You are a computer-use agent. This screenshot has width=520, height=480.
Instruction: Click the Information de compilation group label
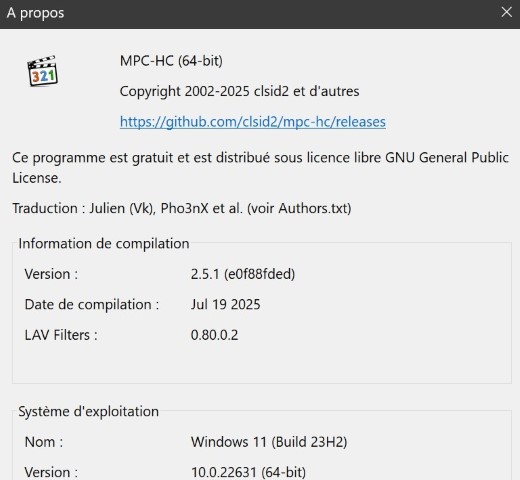[x=104, y=244]
